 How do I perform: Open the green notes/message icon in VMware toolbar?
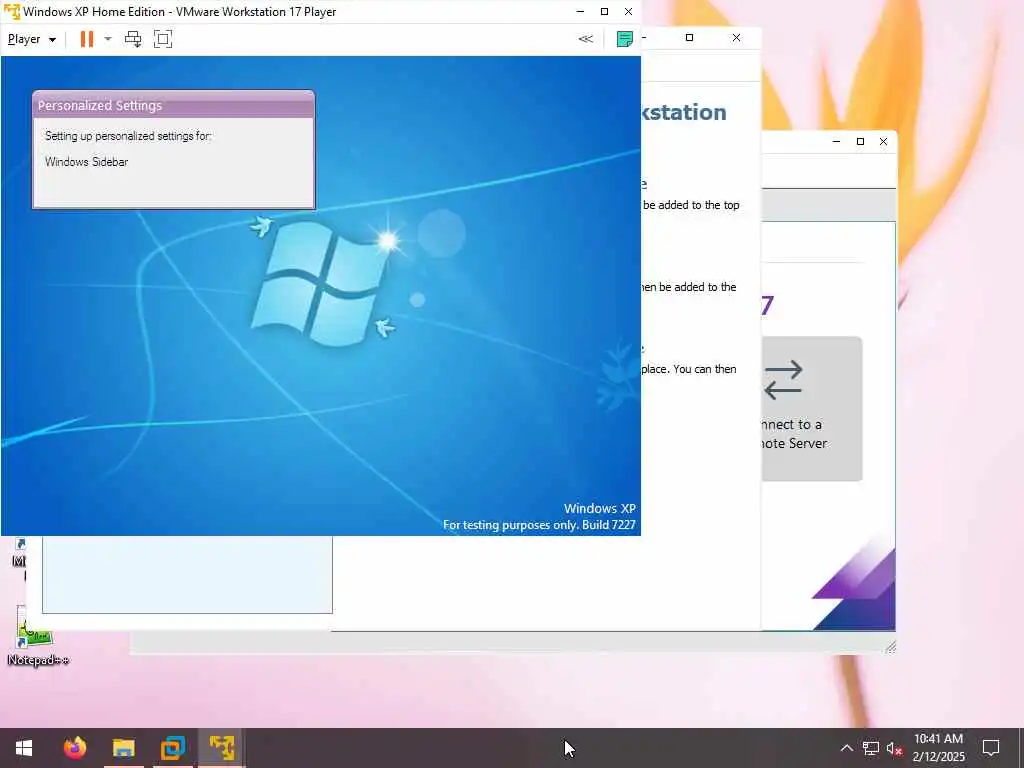click(x=624, y=39)
